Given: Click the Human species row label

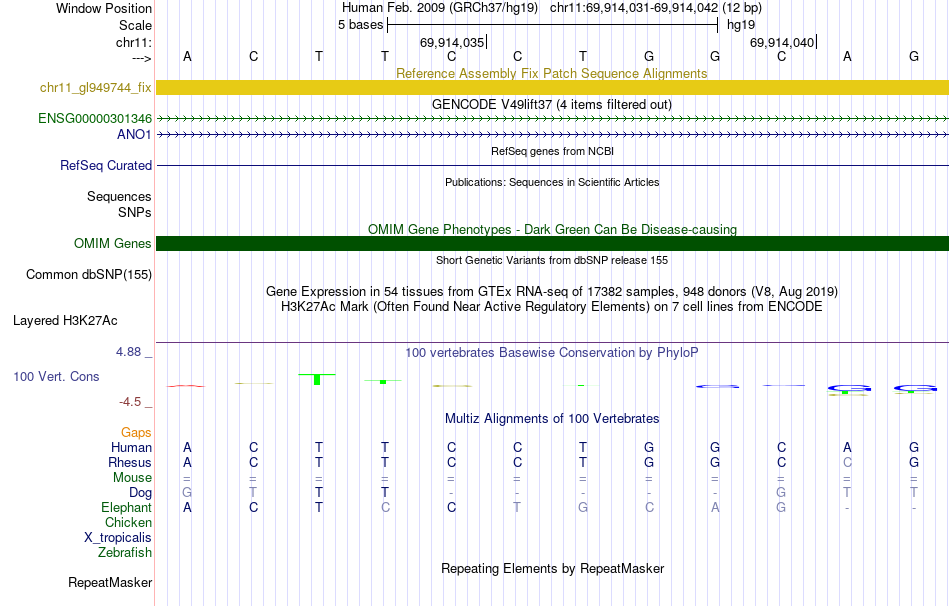Looking at the screenshot, I should (131, 448).
